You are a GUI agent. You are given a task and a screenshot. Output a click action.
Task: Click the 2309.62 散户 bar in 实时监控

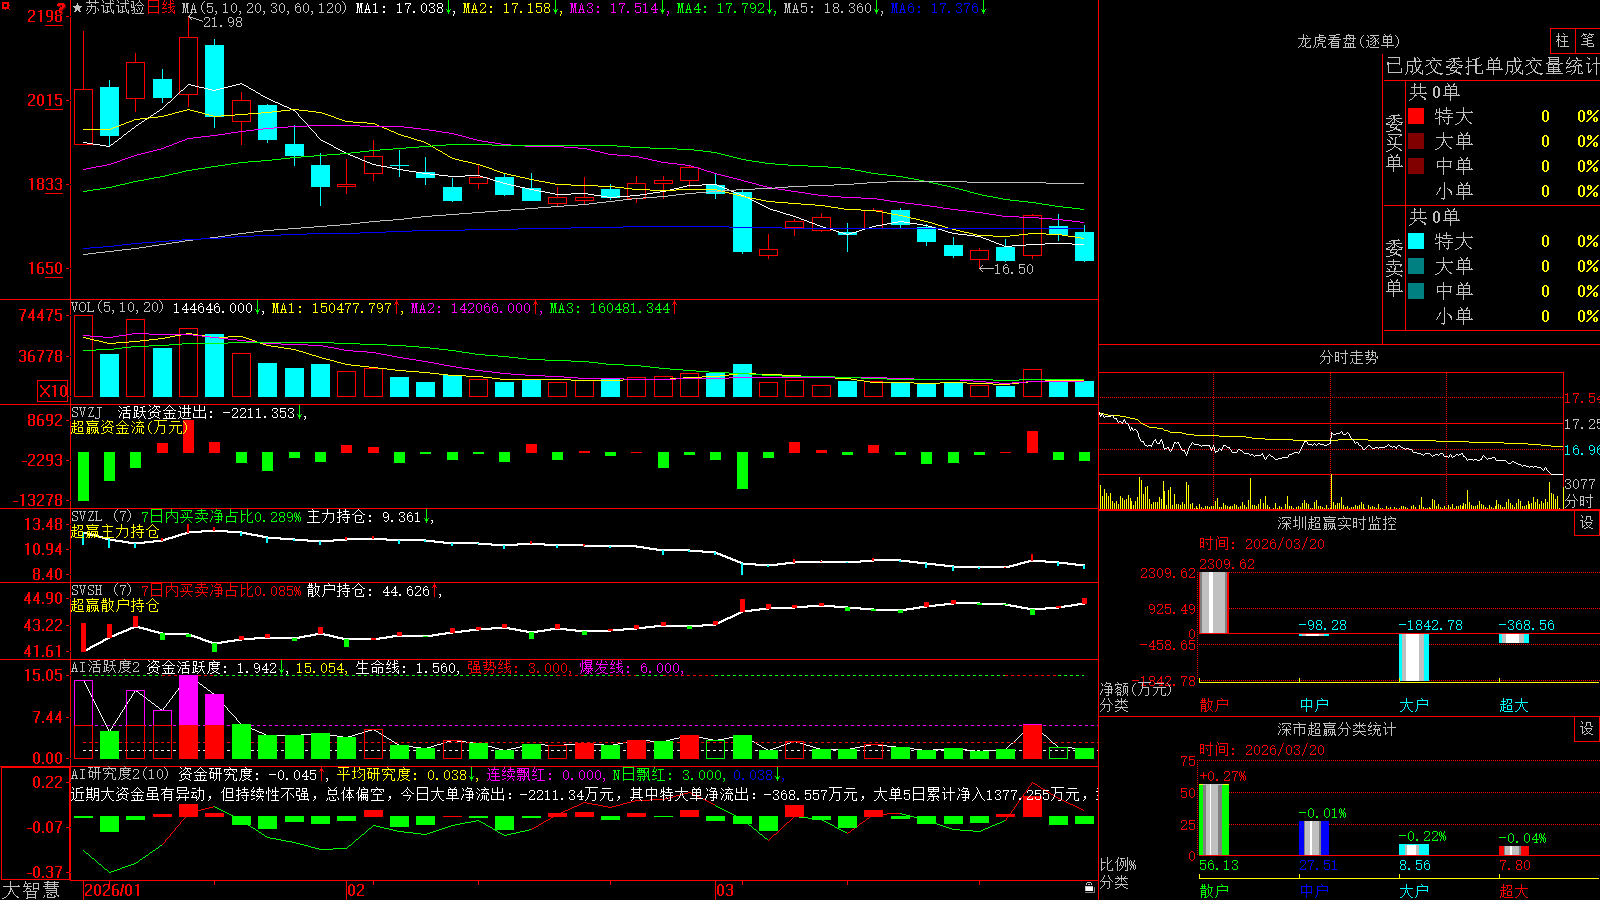click(1213, 603)
